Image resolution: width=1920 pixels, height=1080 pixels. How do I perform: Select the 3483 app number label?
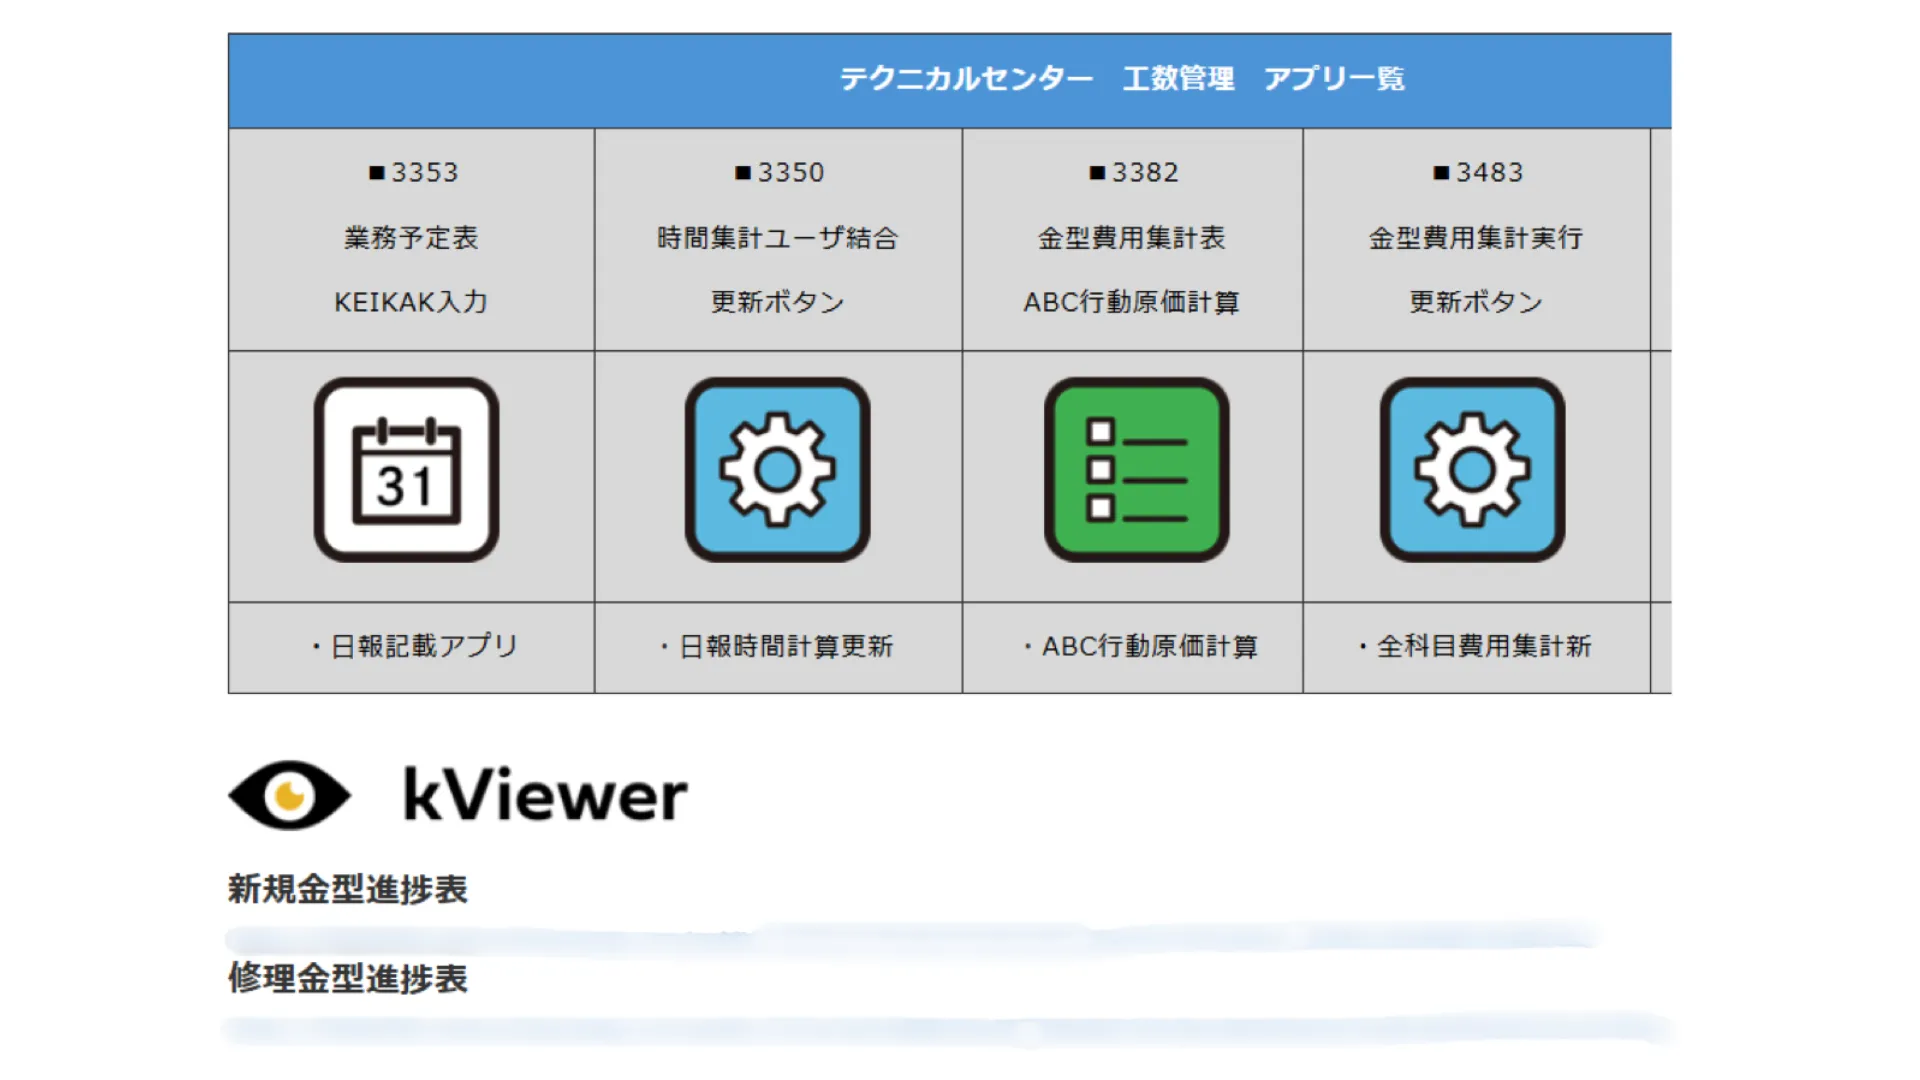pos(1478,173)
